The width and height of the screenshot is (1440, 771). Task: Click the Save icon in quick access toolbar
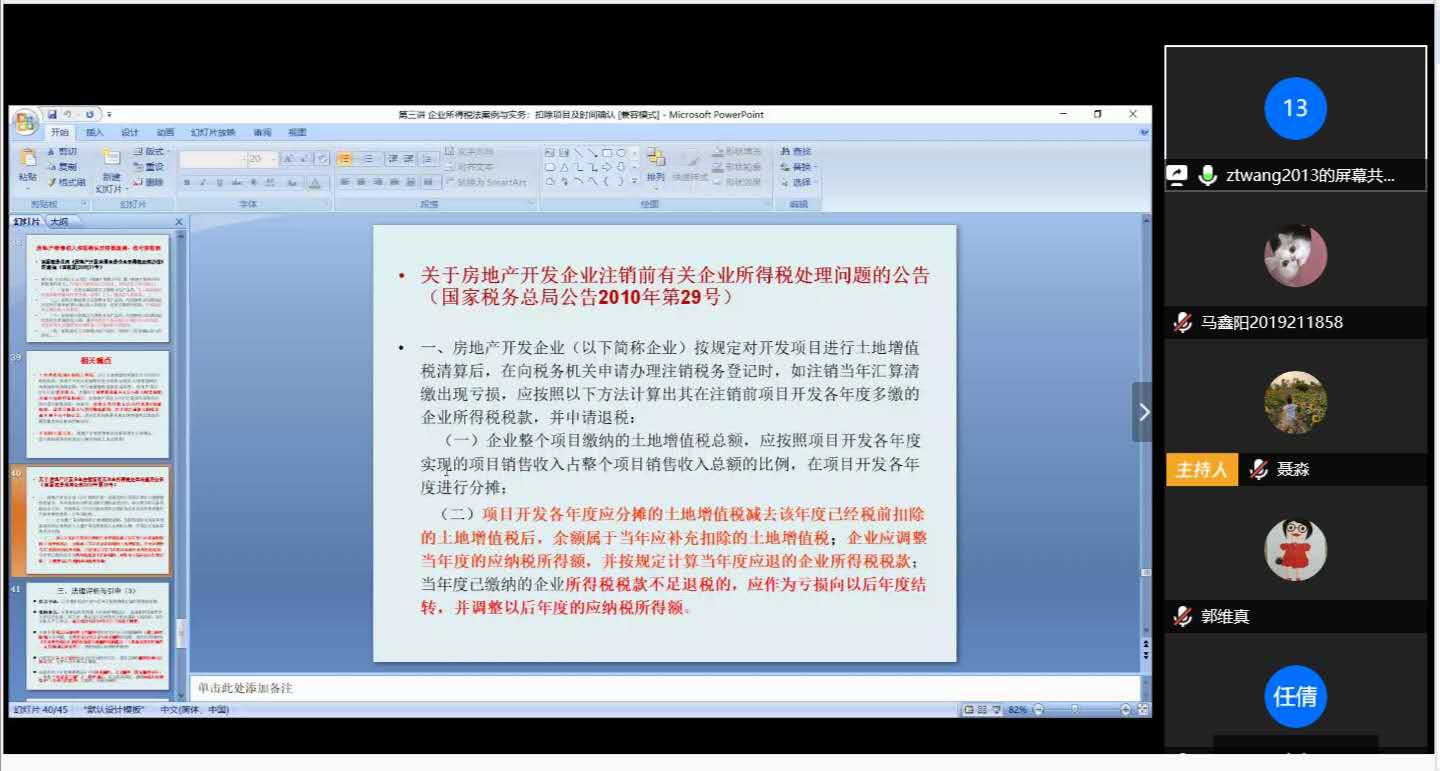click(x=52, y=115)
